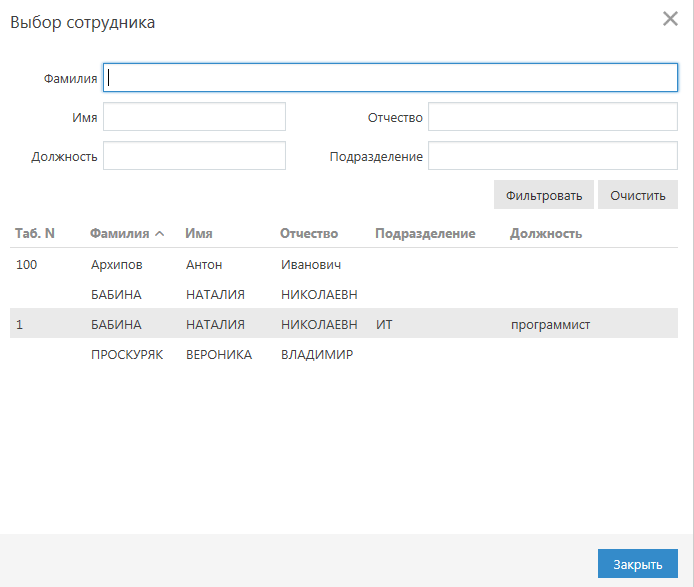
Task: Toggle sort arrow on Фамилия column
Action: click(158, 234)
